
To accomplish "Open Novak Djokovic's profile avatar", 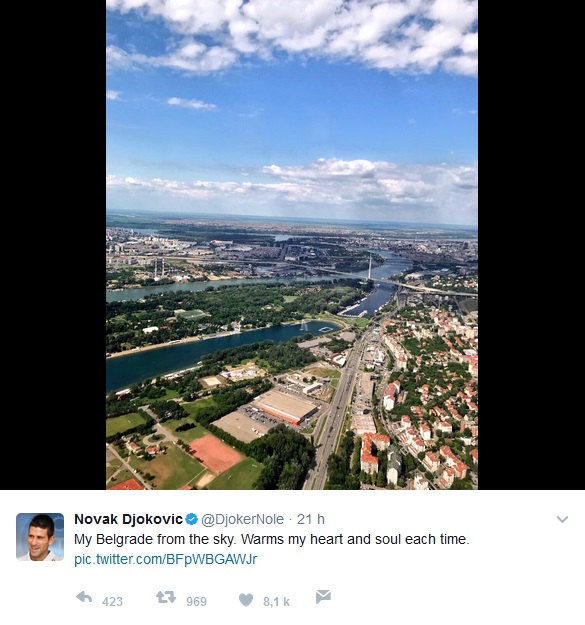I will tap(40, 537).
